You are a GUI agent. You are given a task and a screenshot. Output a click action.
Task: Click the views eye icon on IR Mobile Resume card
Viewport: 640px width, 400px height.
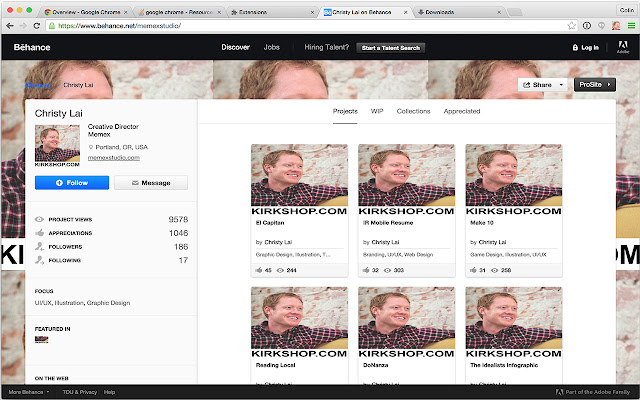click(x=387, y=270)
